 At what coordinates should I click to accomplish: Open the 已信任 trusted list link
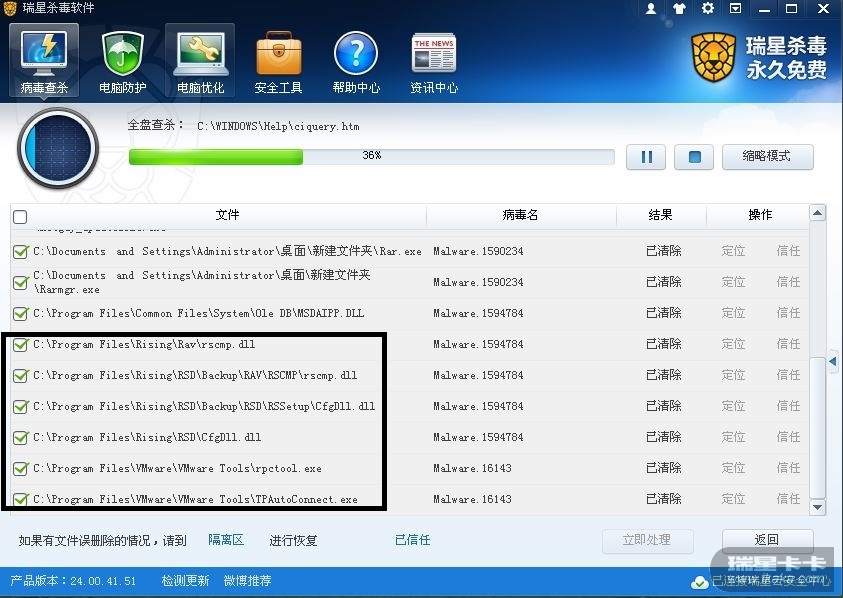point(412,540)
